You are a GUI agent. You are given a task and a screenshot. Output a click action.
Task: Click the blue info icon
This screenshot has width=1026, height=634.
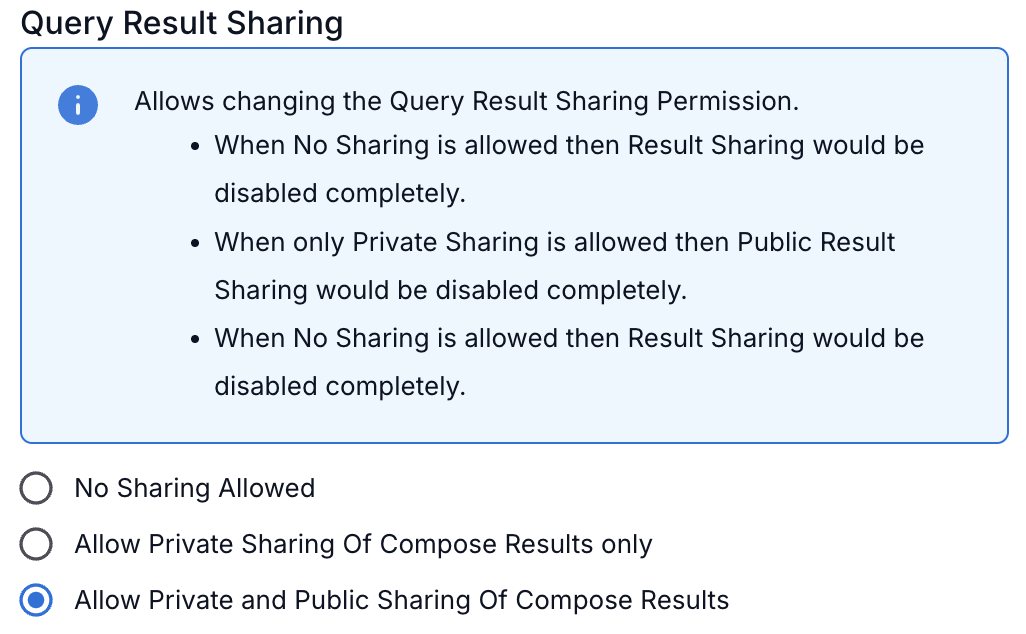click(x=78, y=105)
